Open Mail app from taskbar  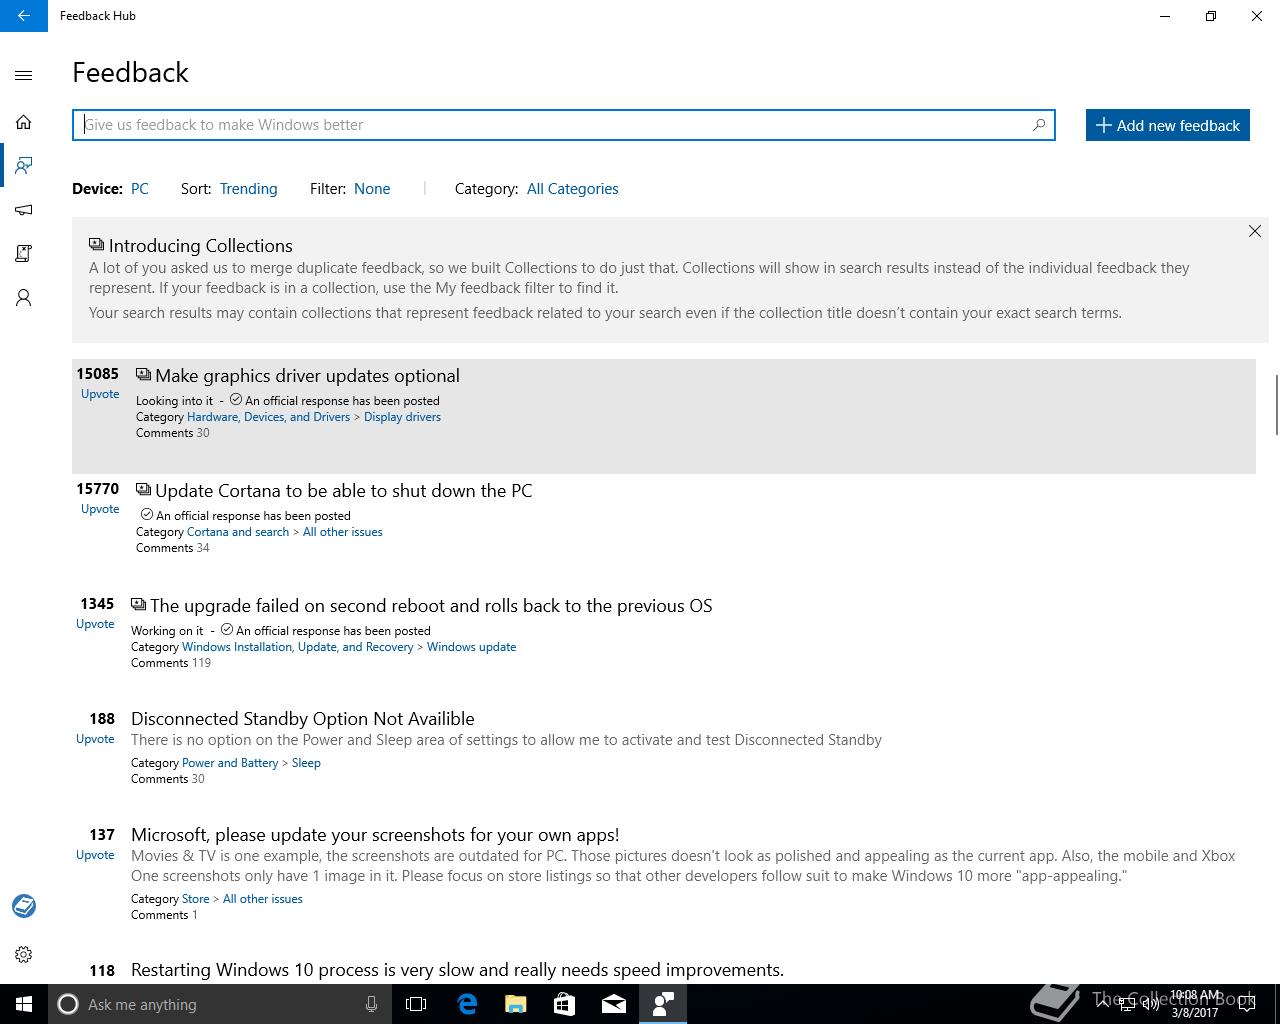coord(614,1004)
